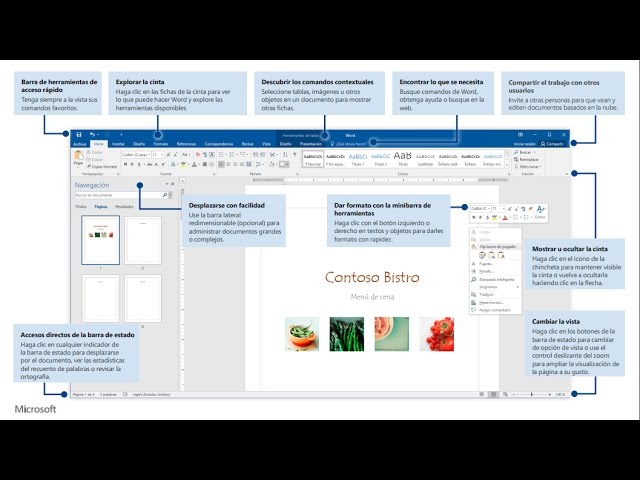The image size is (640, 480).
Task: Click the clear formatting eraser icon
Action: coord(198,155)
